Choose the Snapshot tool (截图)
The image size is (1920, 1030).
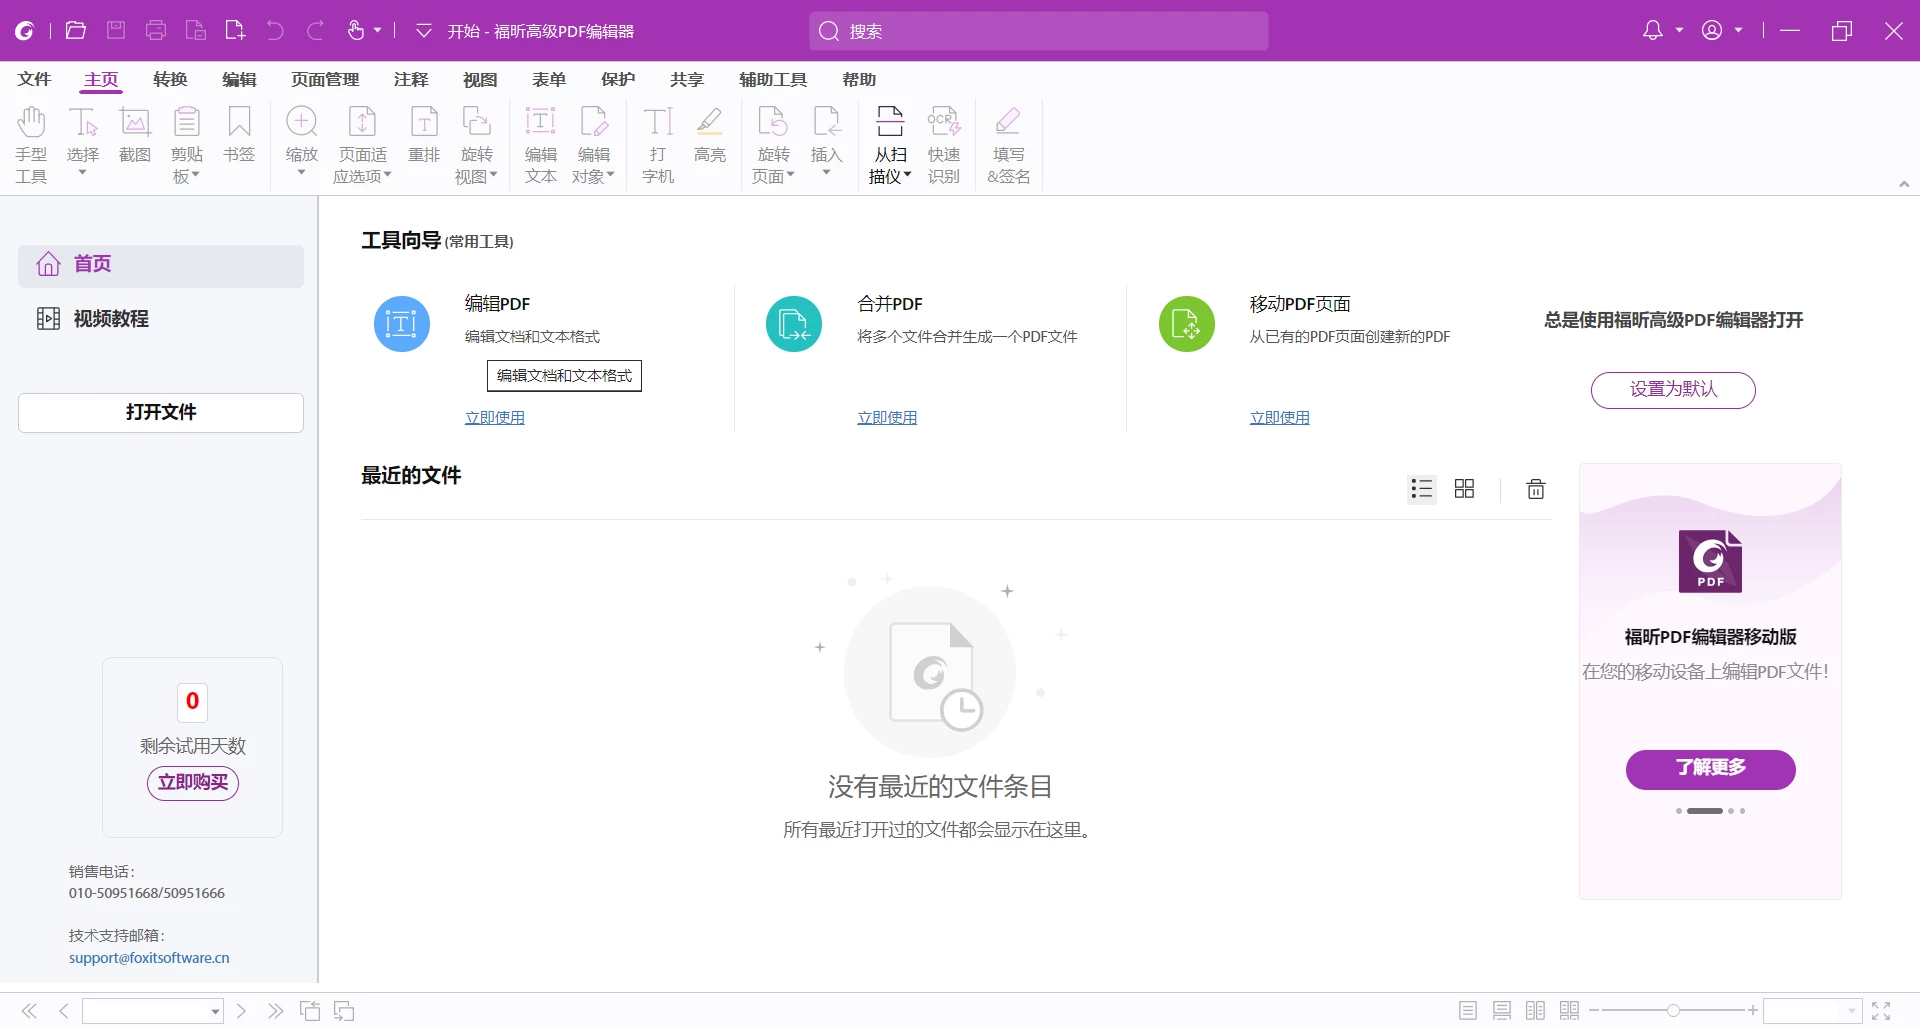(135, 134)
